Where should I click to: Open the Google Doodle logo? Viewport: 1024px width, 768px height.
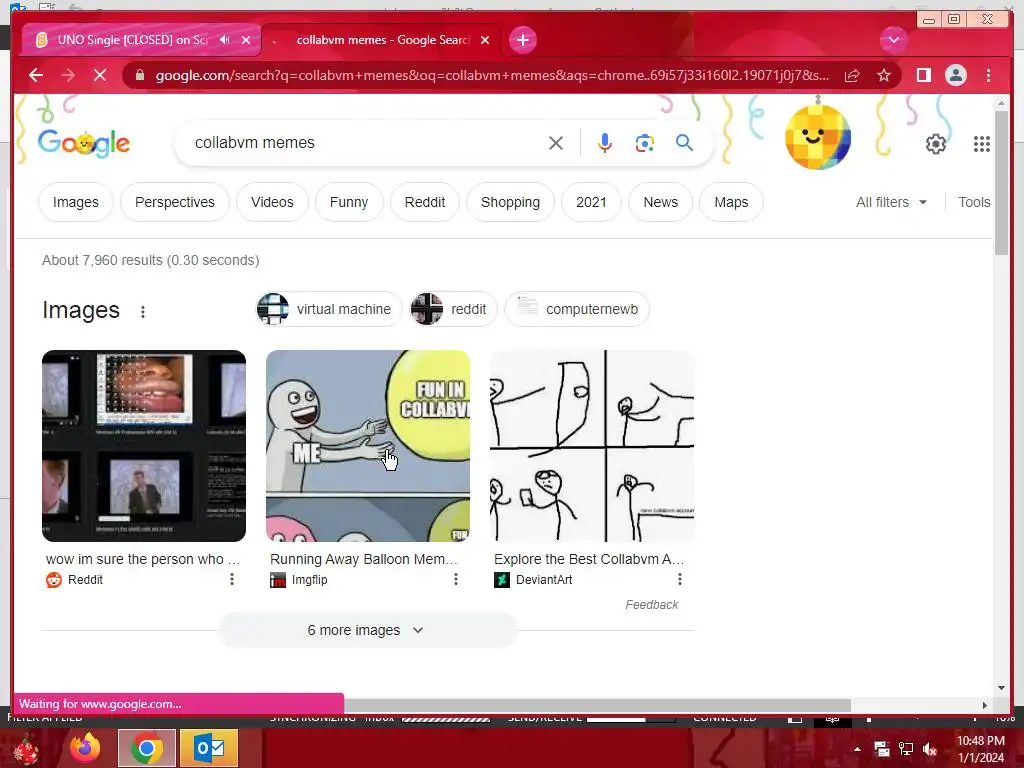[x=84, y=142]
